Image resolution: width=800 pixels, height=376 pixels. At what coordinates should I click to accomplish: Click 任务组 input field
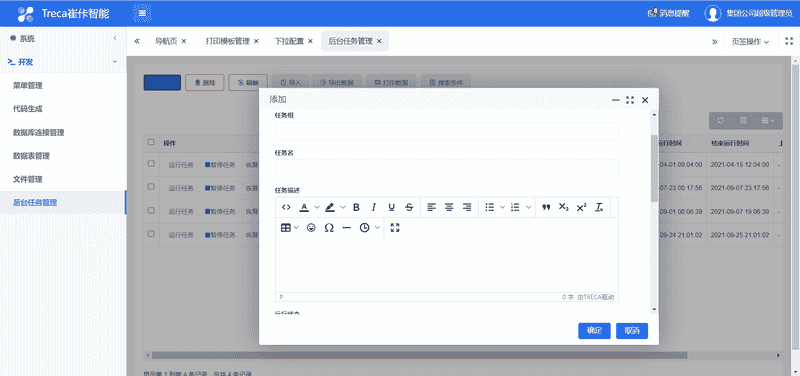click(447, 132)
